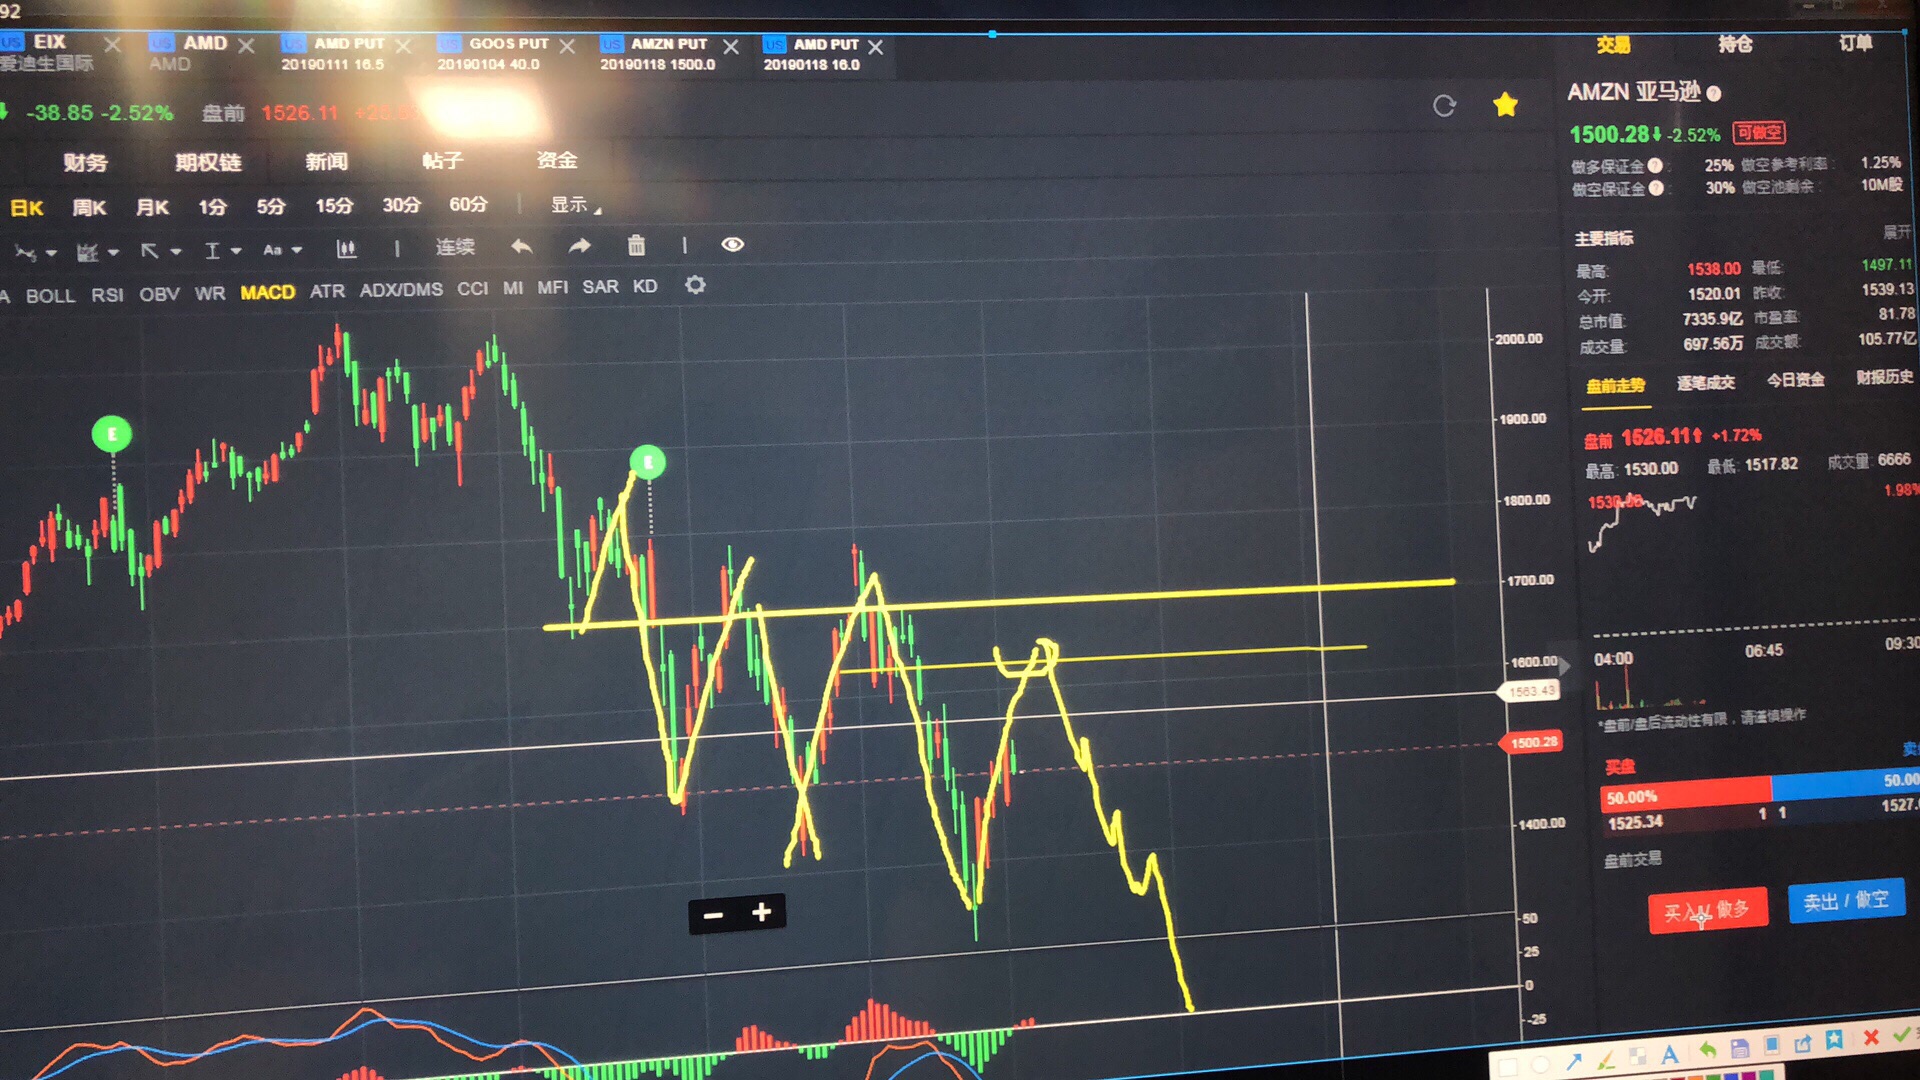The width and height of the screenshot is (1920, 1080).
Task: Select the 60分 timeframe
Action: coord(468,204)
